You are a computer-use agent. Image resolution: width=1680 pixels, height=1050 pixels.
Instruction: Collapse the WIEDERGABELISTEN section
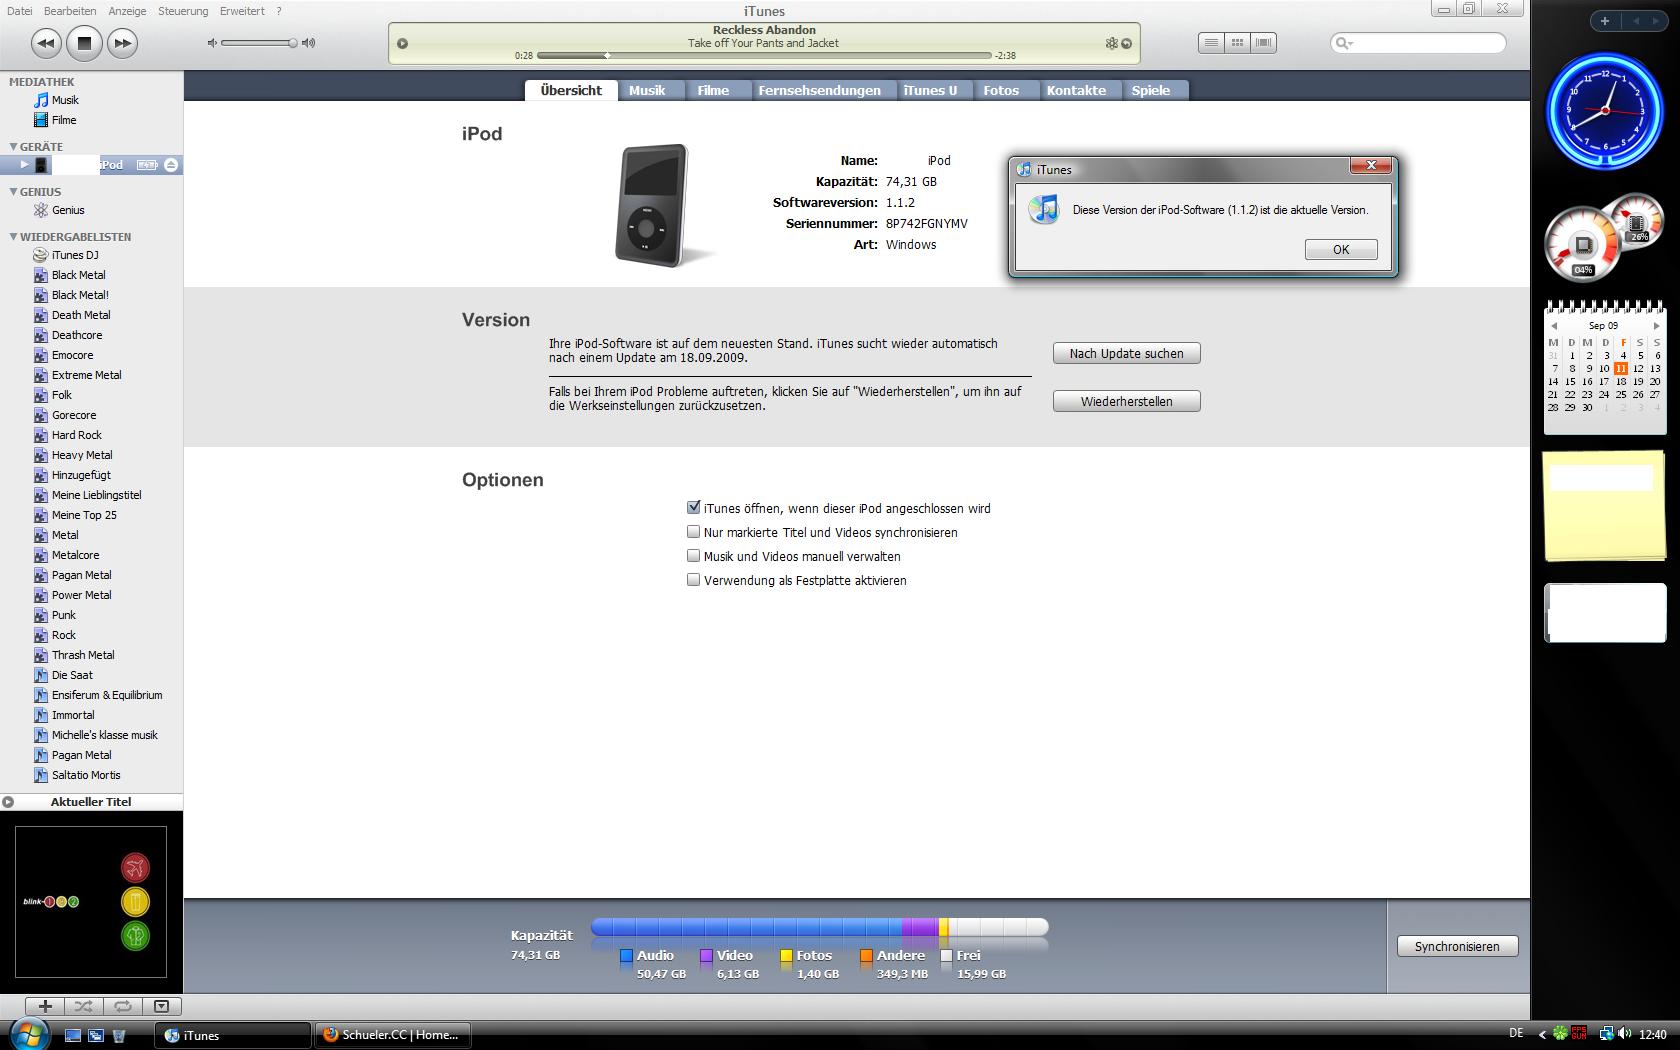(x=14, y=237)
